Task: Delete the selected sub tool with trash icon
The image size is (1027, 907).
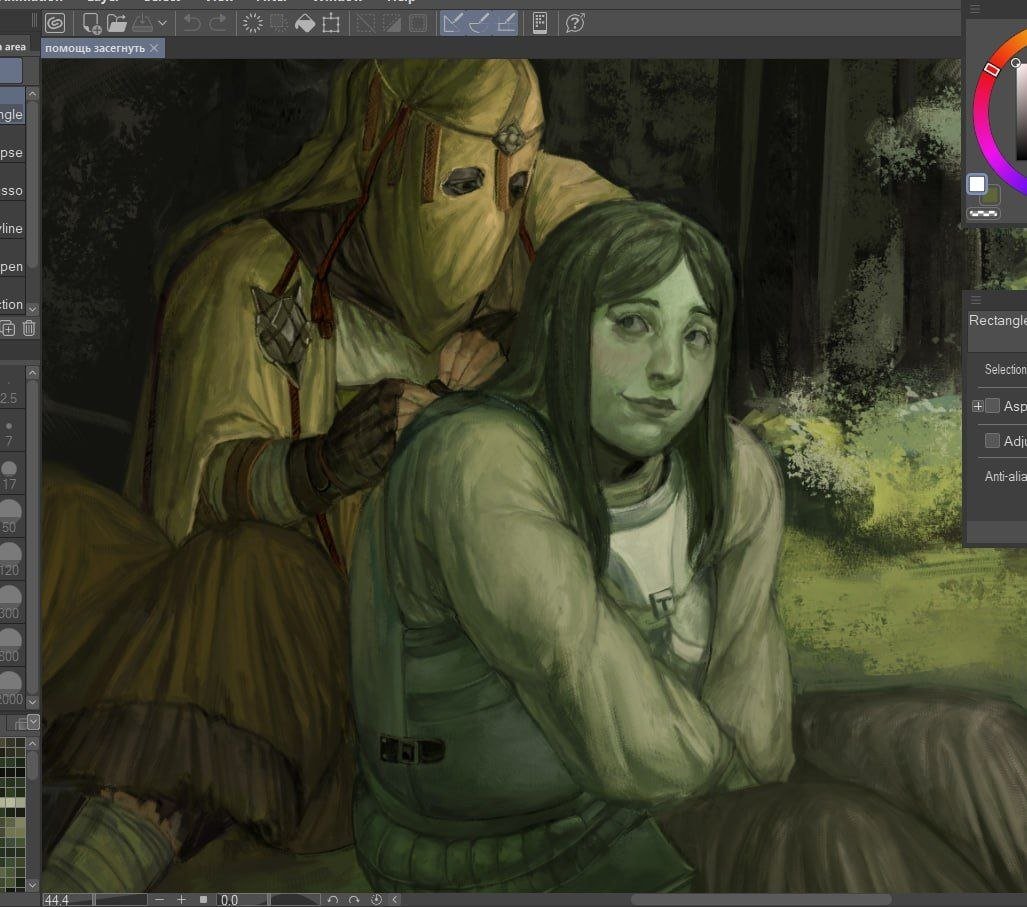Action: [29, 328]
